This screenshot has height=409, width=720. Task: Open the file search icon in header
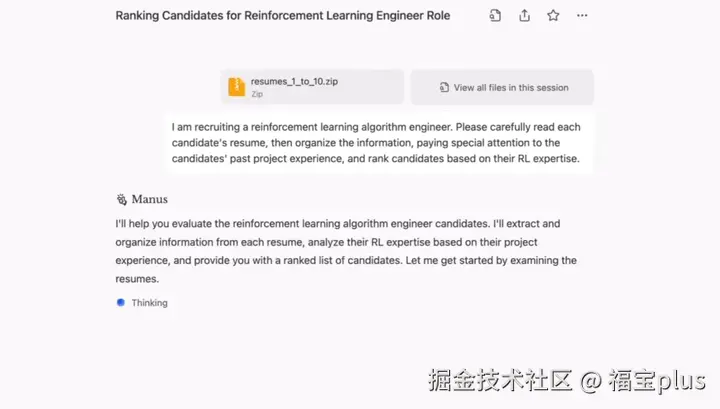point(495,16)
